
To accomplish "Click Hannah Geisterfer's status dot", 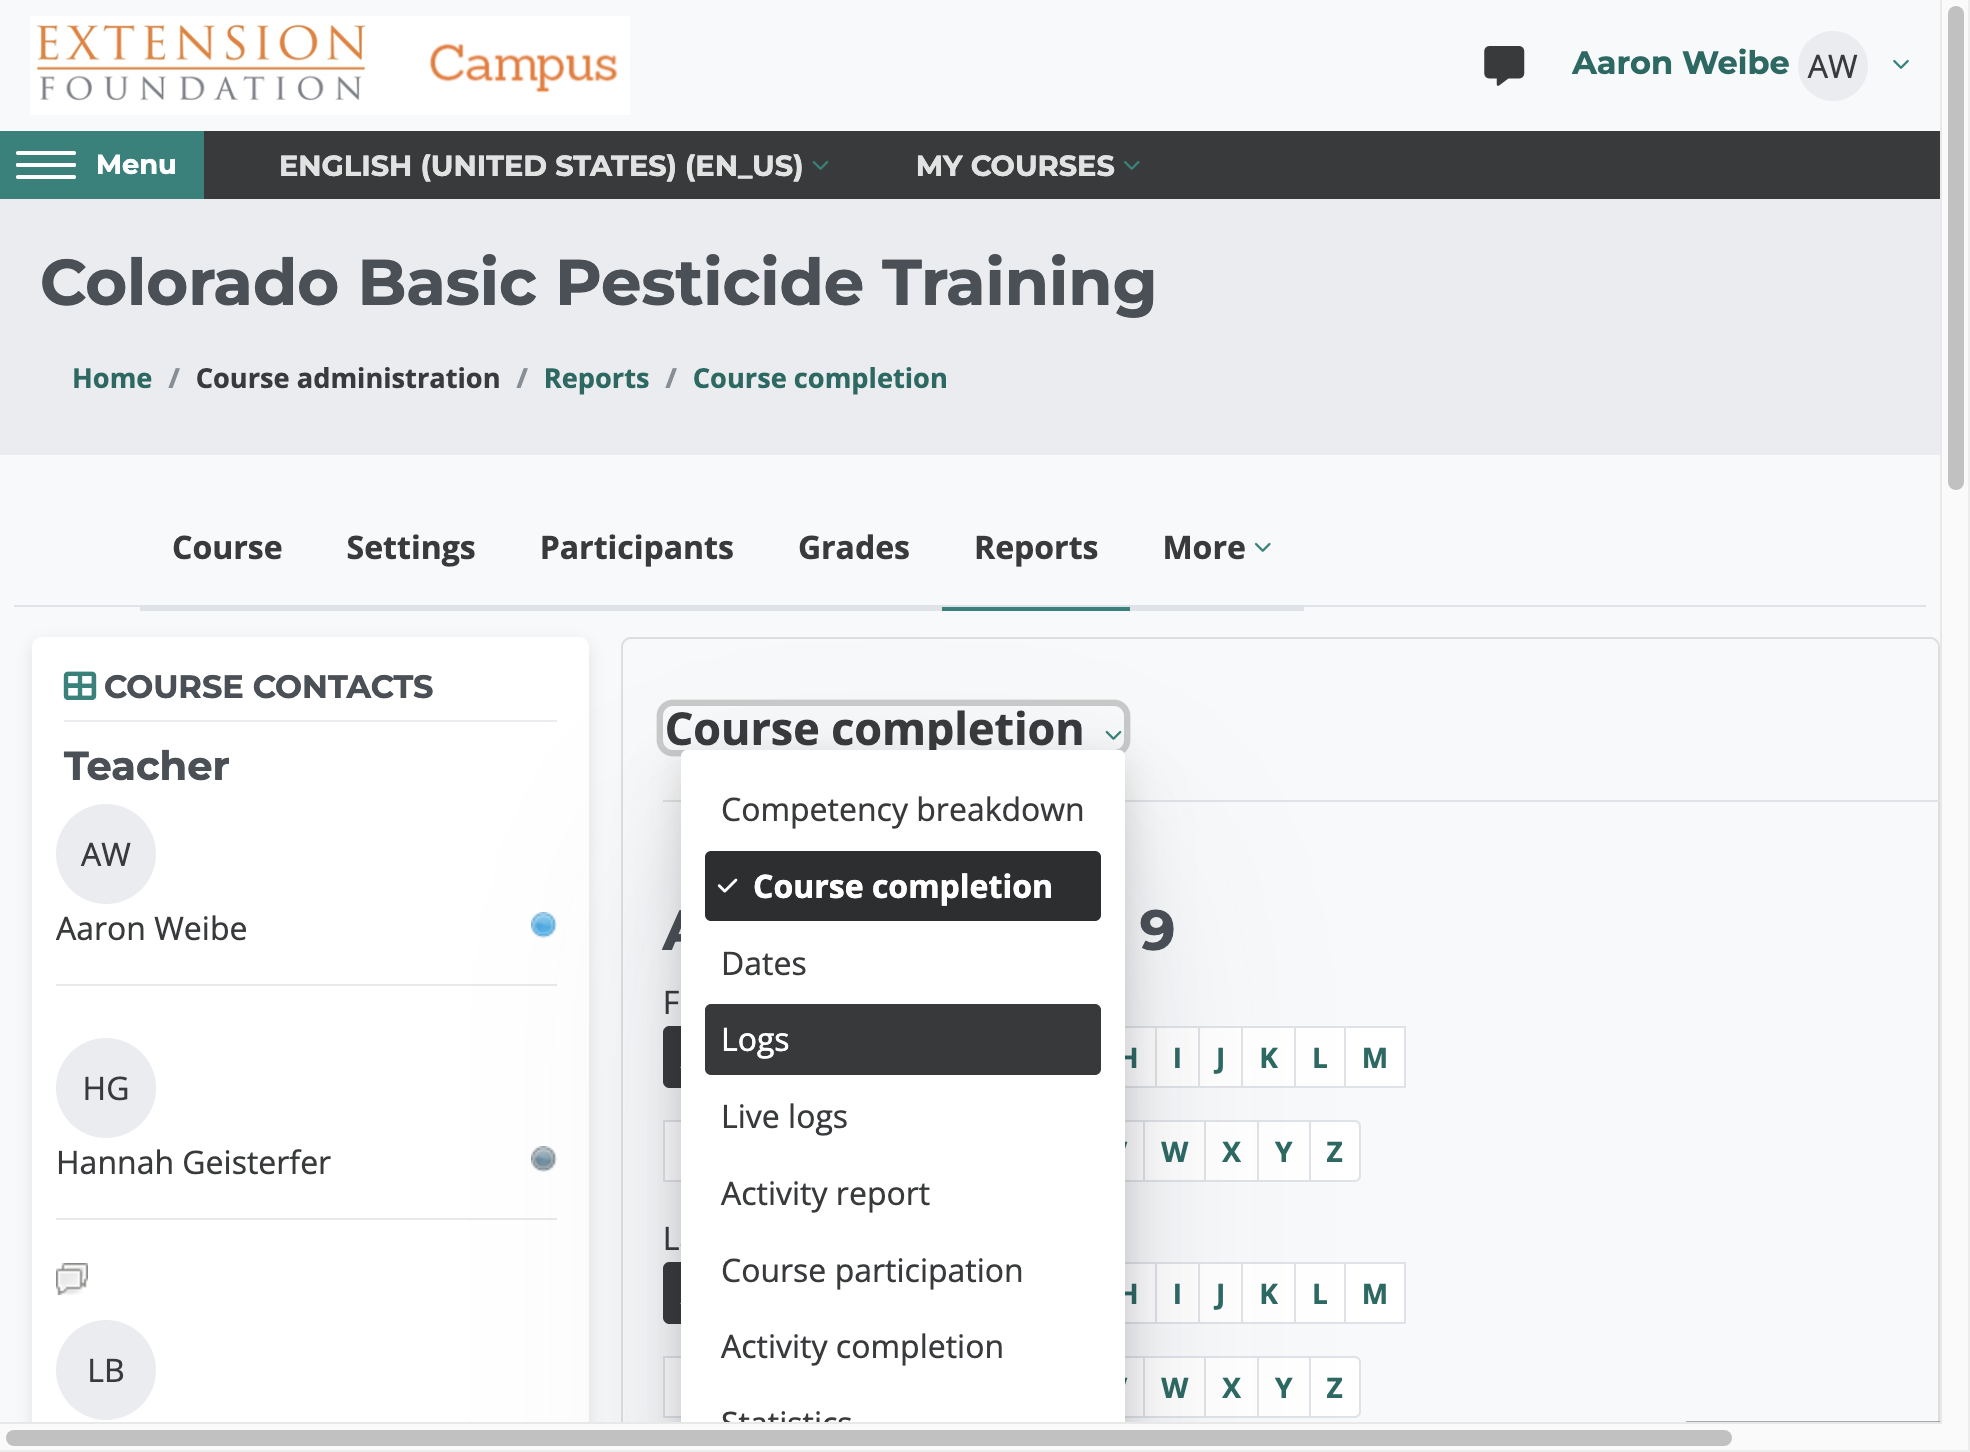I will [x=543, y=1159].
